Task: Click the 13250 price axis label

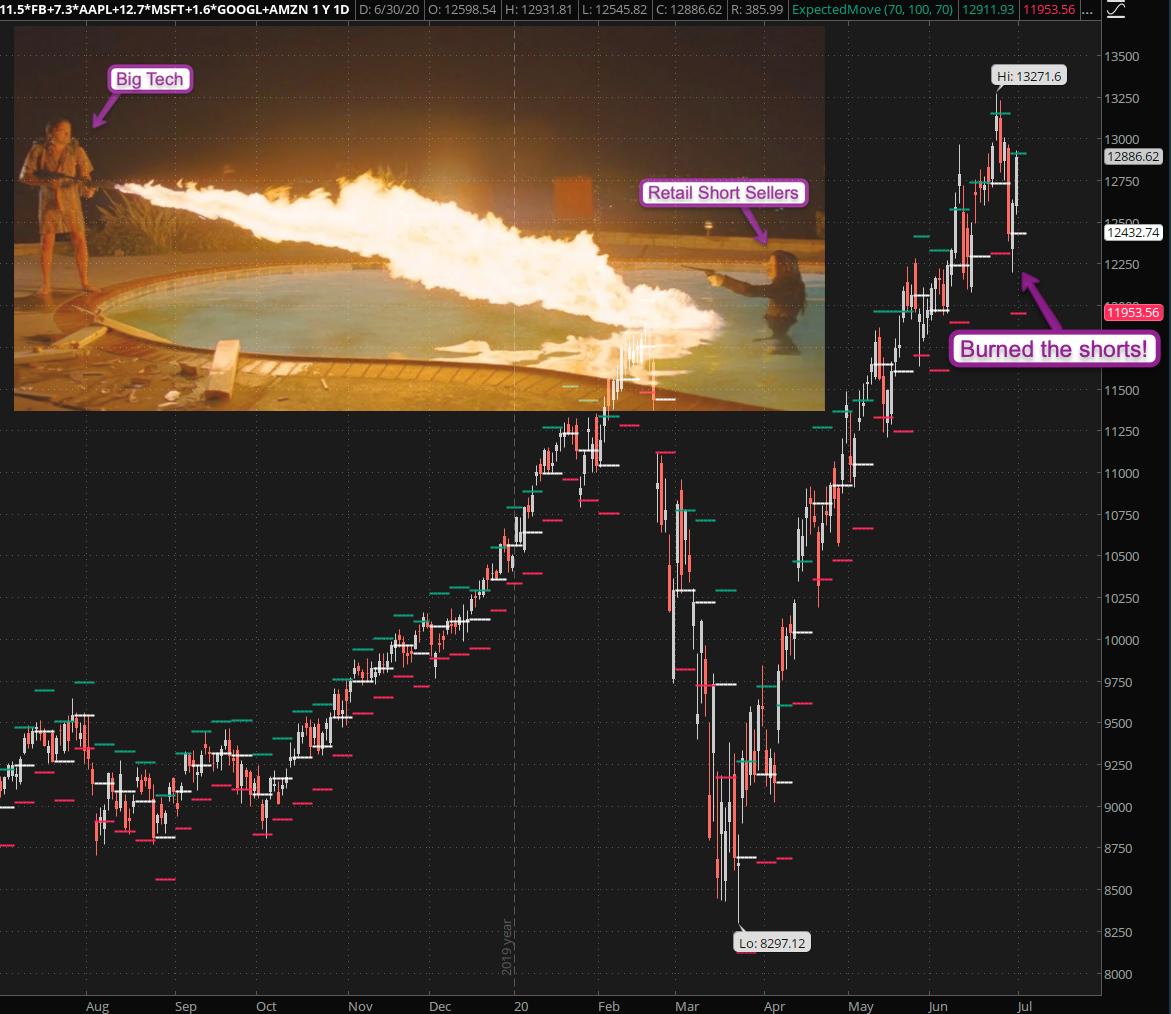Action: click(1122, 99)
